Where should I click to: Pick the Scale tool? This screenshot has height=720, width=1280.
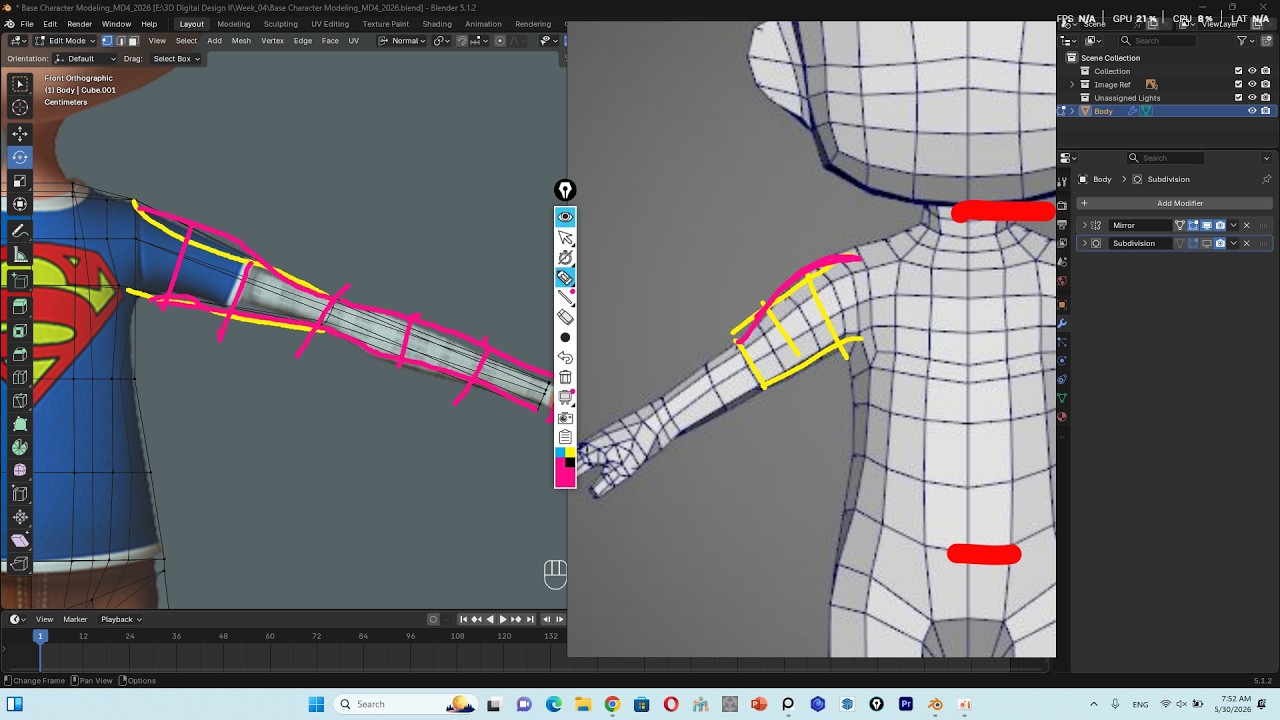click(20, 181)
